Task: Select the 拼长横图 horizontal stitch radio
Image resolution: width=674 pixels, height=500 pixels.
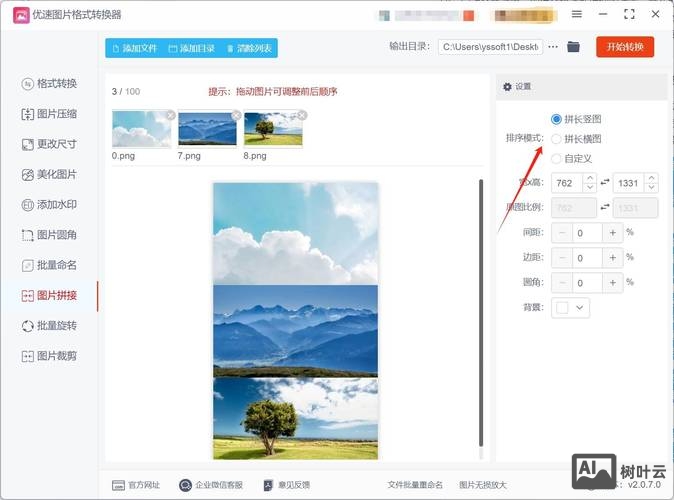Action: [556, 139]
